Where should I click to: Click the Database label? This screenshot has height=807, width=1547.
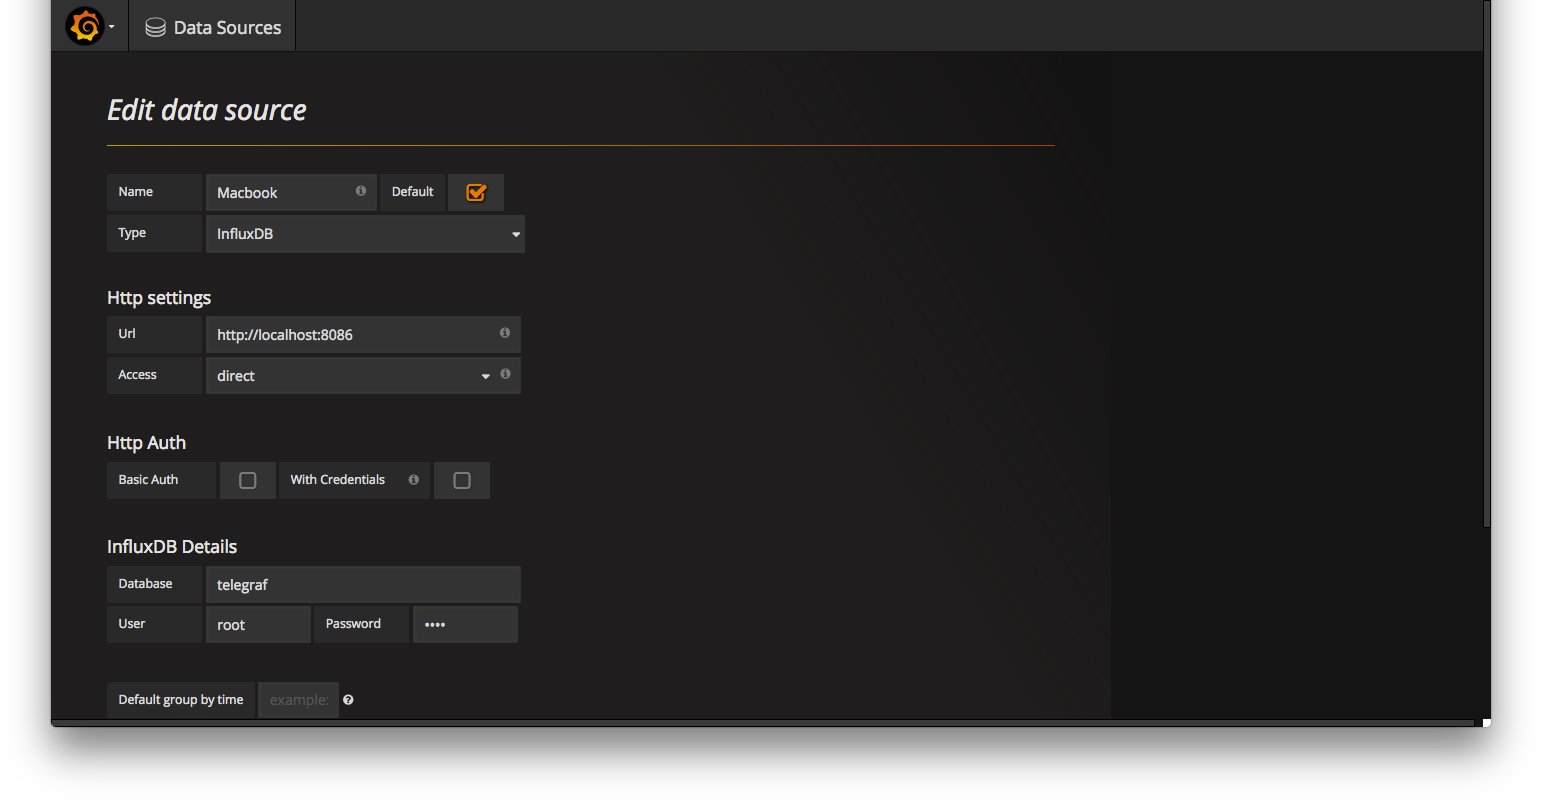145,584
